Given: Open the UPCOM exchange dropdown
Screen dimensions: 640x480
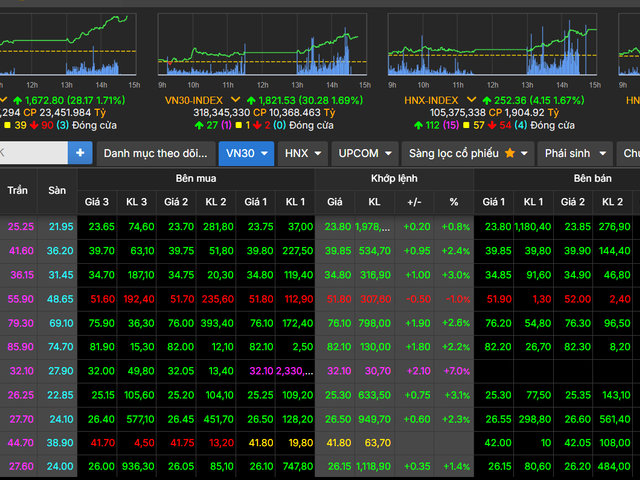Looking at the screenshot, I should [x=364, y=153].
